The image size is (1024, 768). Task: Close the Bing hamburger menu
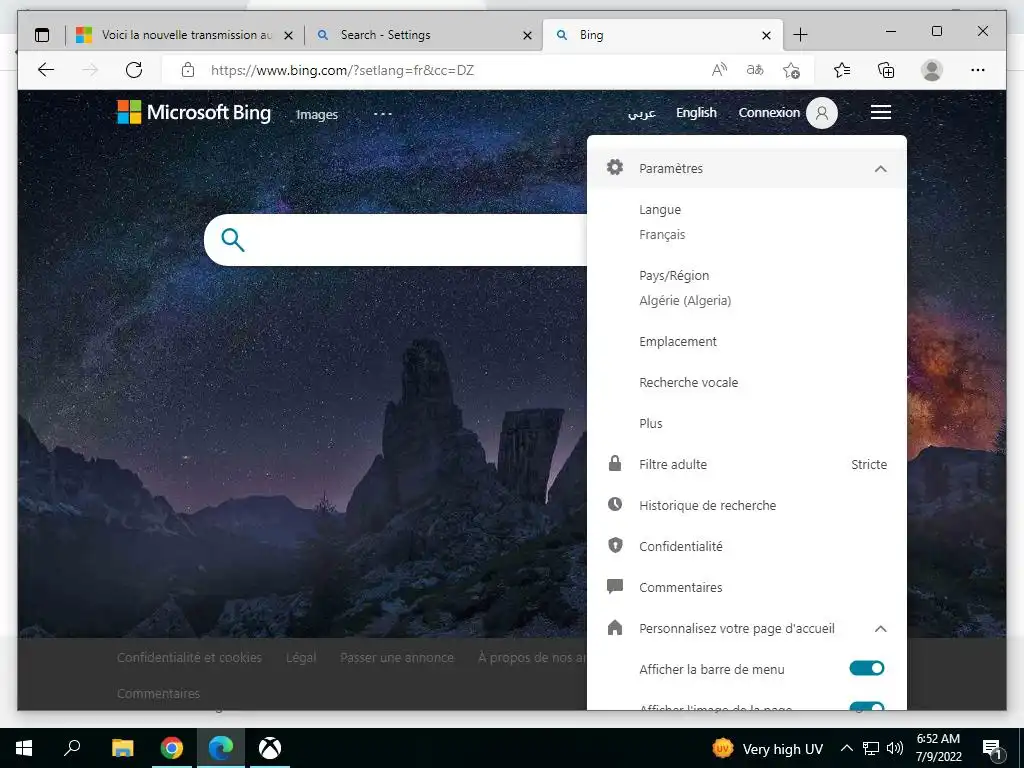tap(880, 112)
